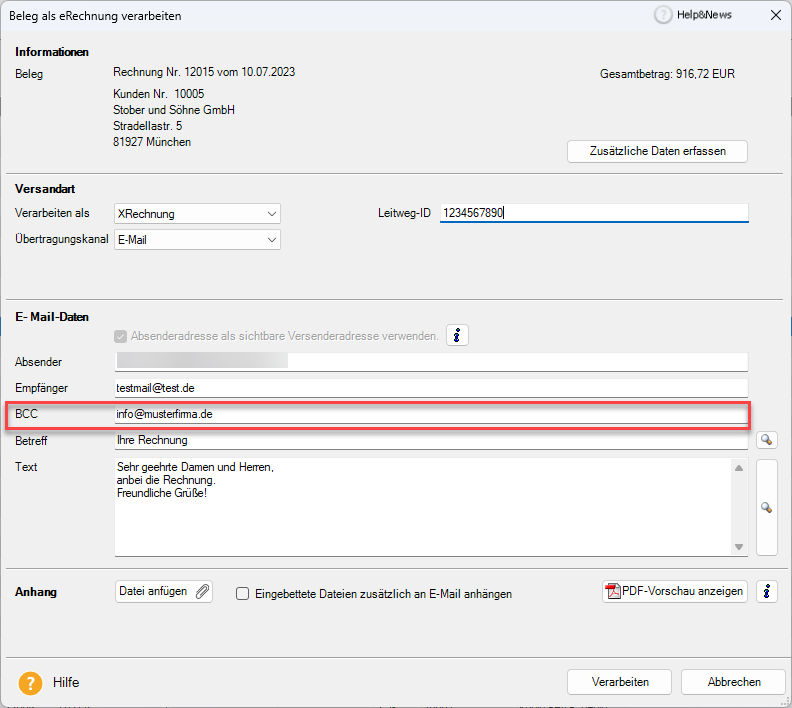
Task: Open Help&News question mark icon
Action: pyautogui.click(x=663, y=15)
